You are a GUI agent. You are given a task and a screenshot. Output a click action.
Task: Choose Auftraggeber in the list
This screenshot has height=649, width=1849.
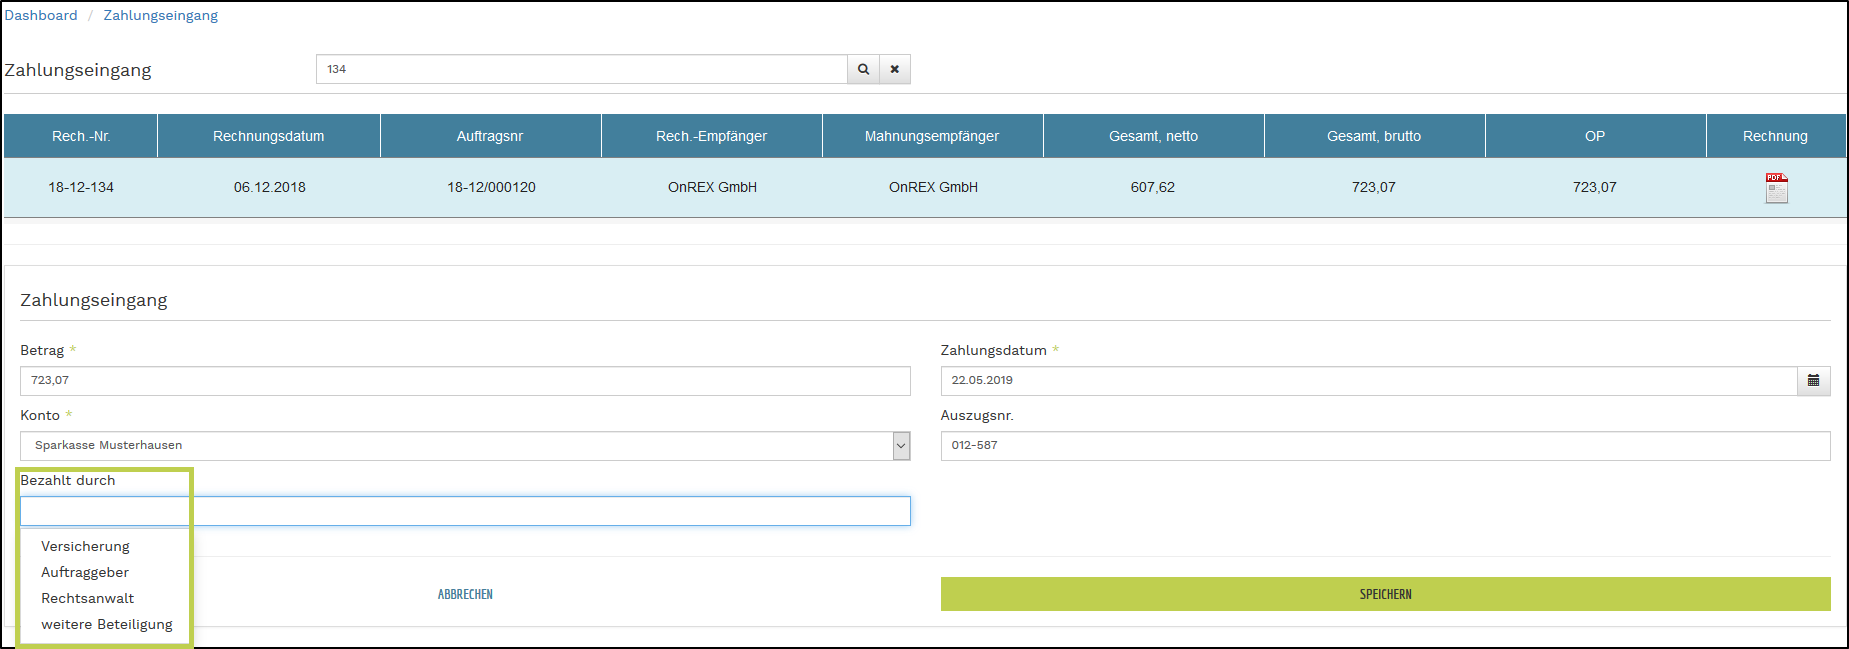(85, 572)
